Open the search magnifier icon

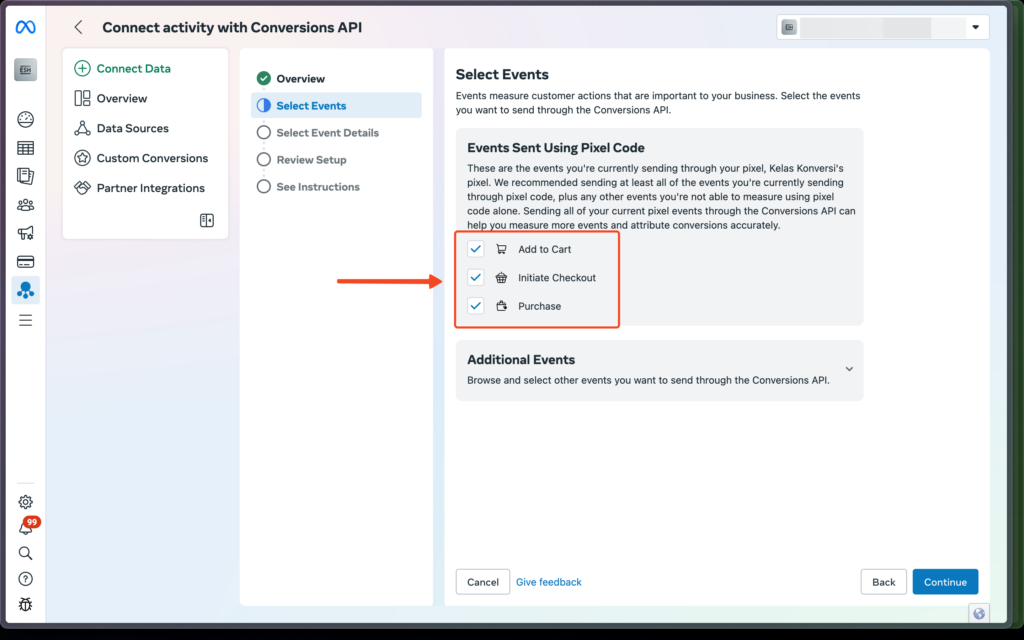pyautogui.click(x=26, y=553)
